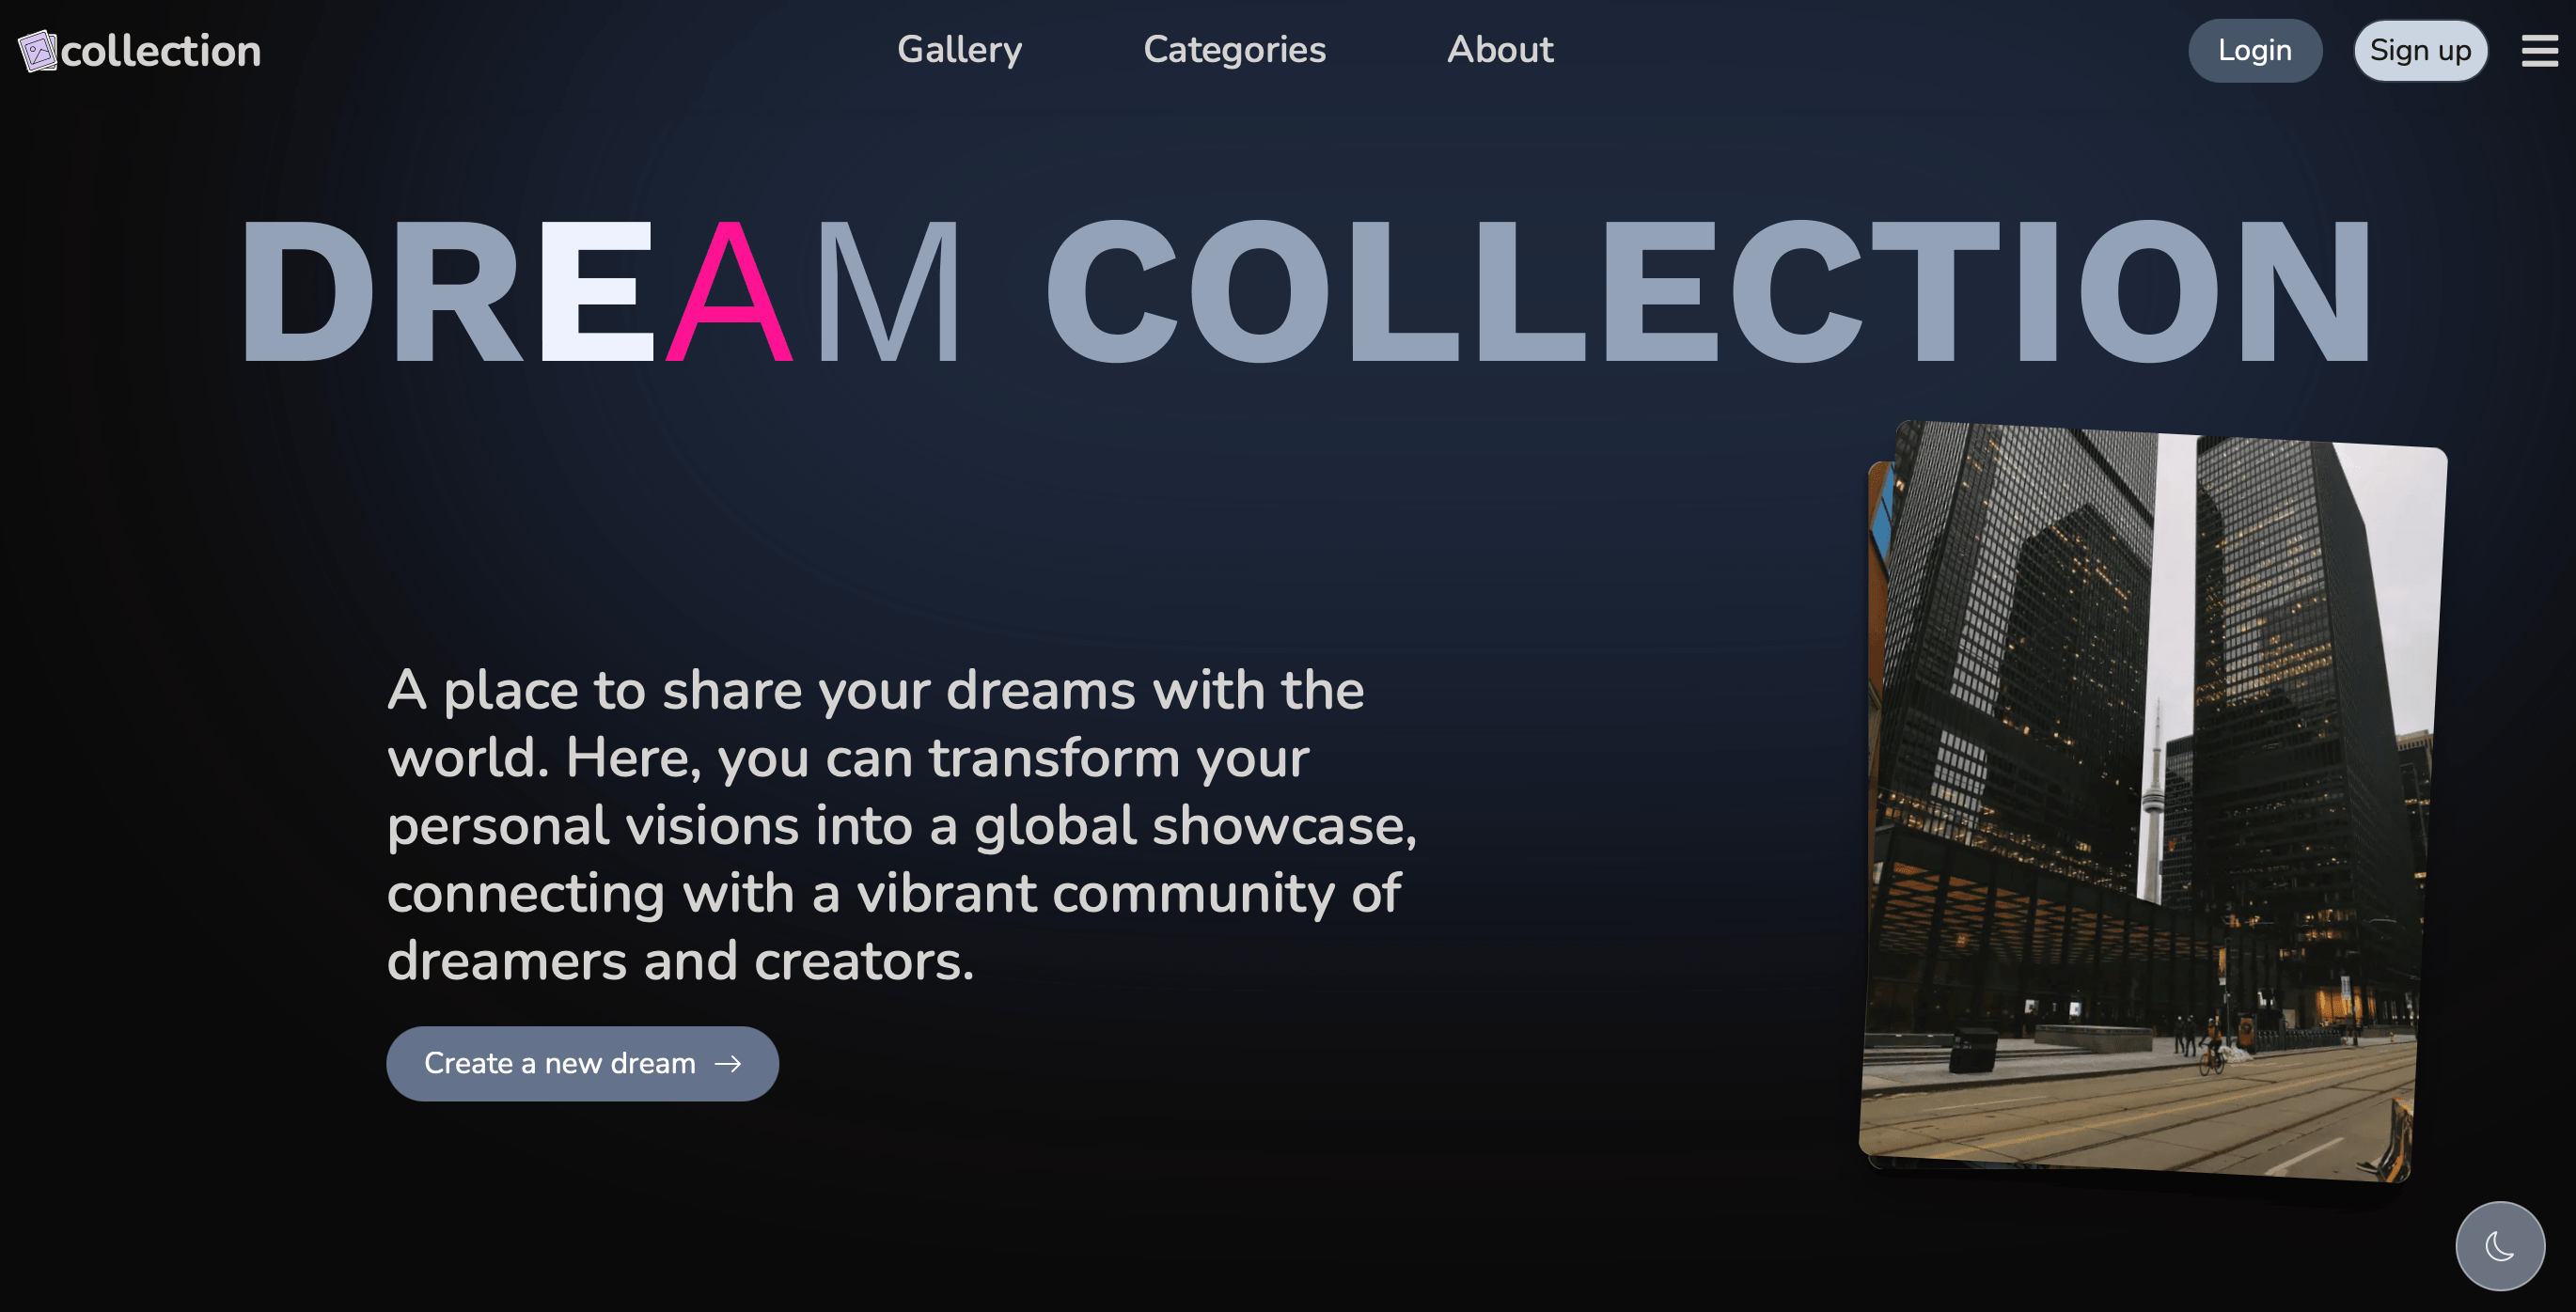Toggle dark mode with the moon button
Image resolution: width=2576 pixels, height=1312 pixels.
pos(2499,1245)
